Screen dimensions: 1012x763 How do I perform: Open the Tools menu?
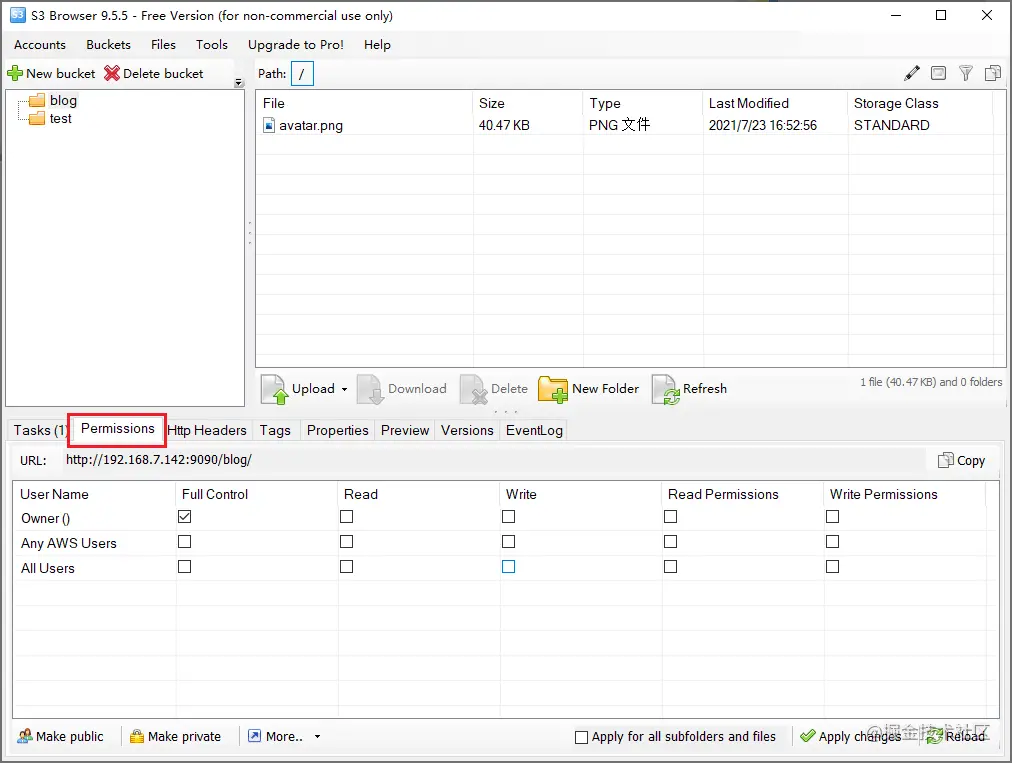[x=212, y=45]
